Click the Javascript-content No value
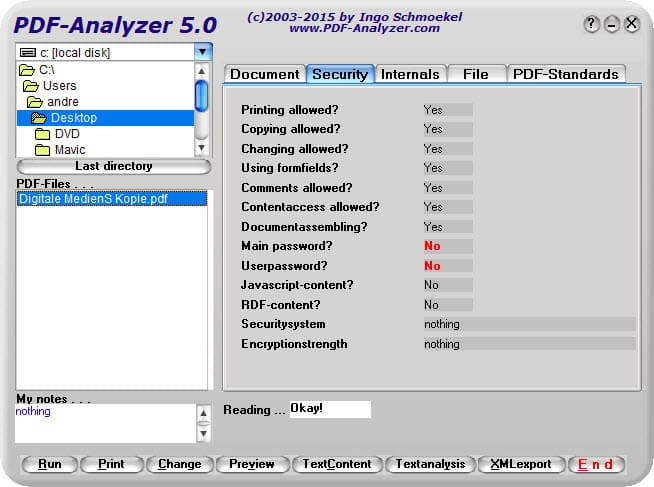The width and height of the screenshot is (654, 487). (448, 285)
